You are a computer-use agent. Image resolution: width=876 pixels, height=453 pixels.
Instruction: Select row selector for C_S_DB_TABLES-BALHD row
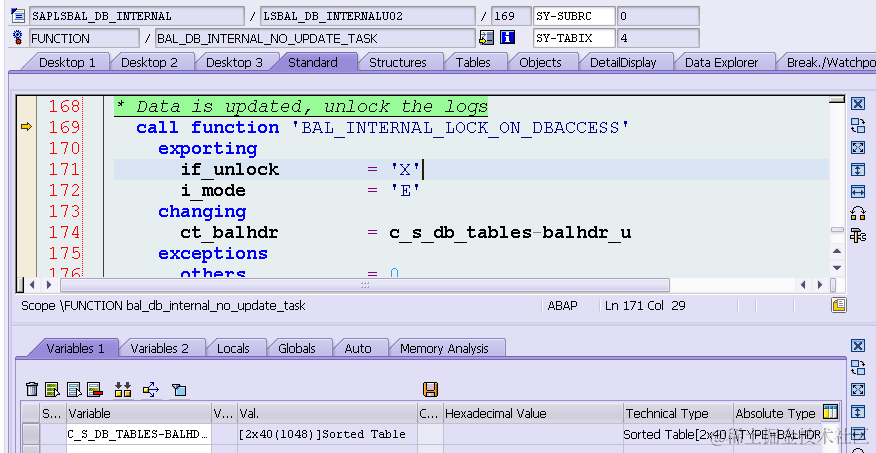[31, 434]
